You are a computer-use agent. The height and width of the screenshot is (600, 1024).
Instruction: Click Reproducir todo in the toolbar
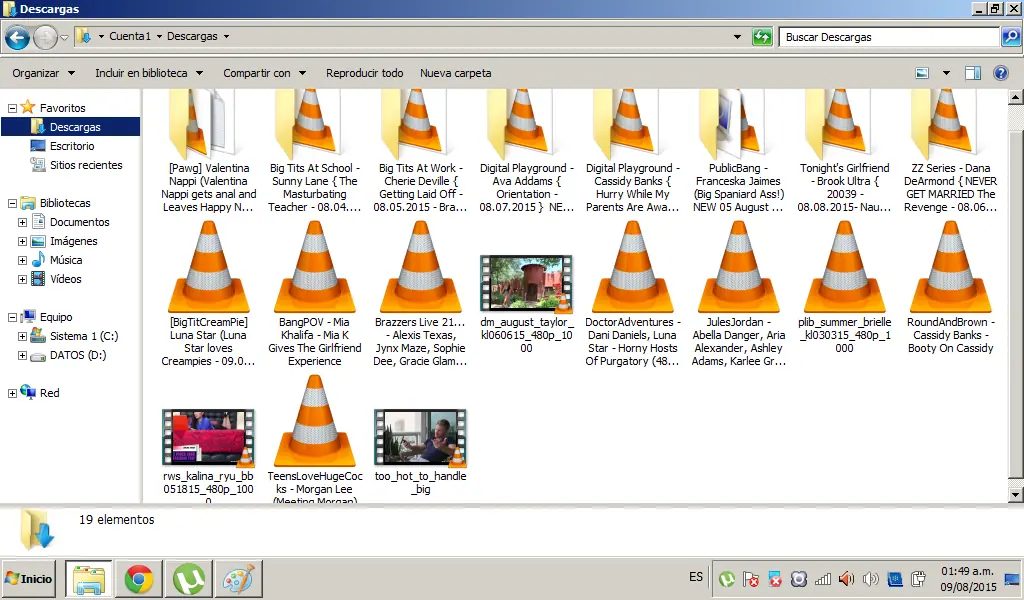(x=364, y=73)
